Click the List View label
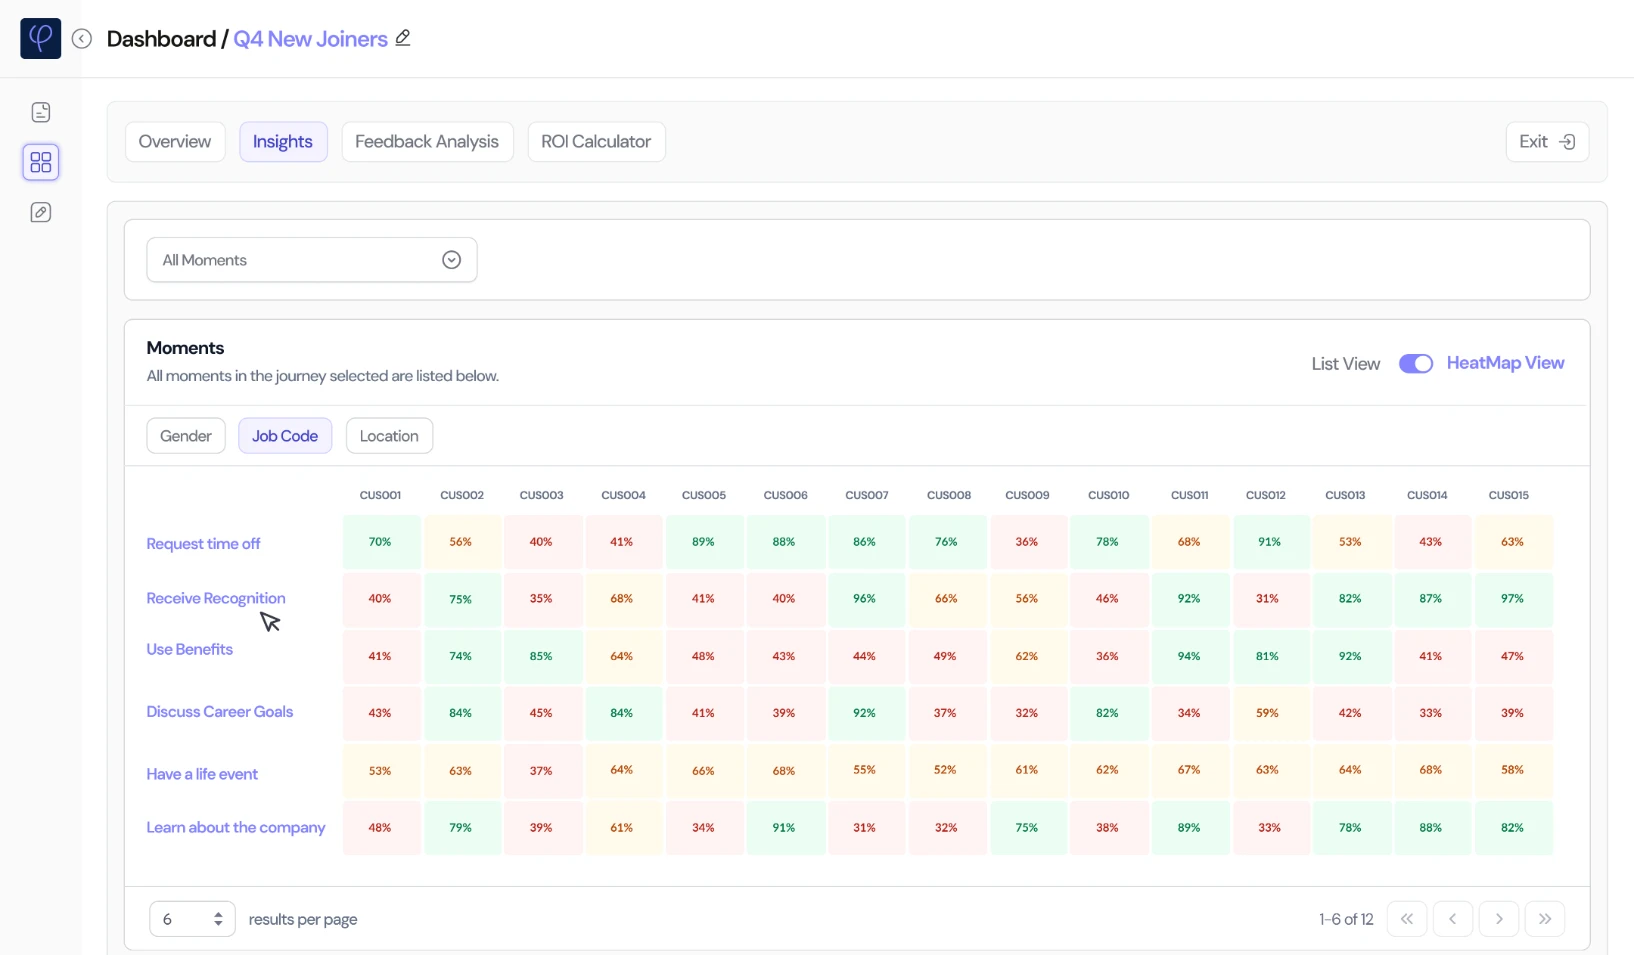1634x955 pixels. (1345, 364)
